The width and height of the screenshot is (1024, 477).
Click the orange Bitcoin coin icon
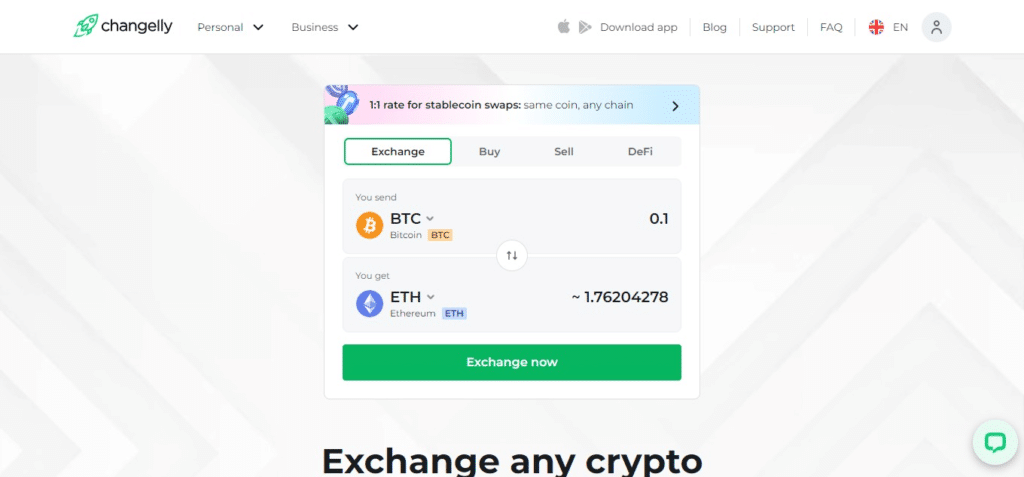pyautogui.click(x=370, y=225)
